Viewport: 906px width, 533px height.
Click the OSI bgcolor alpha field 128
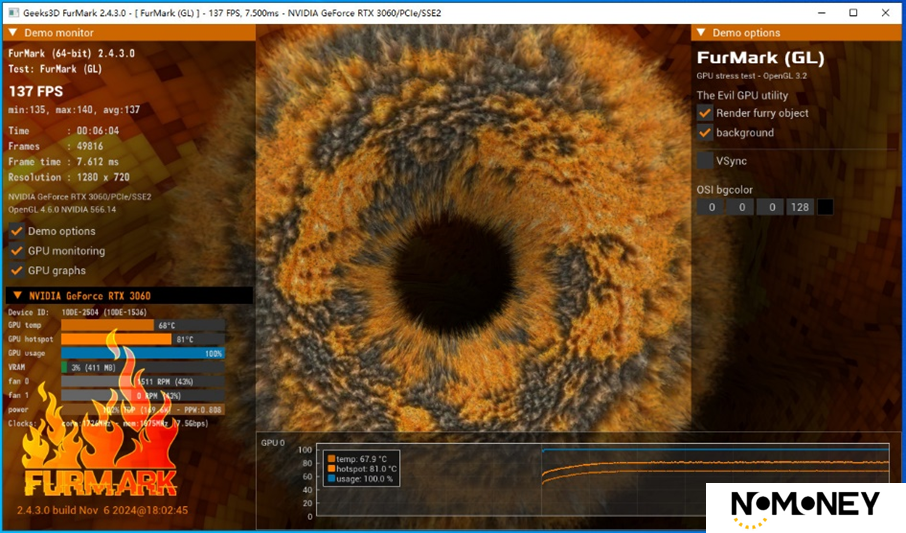coord(800,207)
